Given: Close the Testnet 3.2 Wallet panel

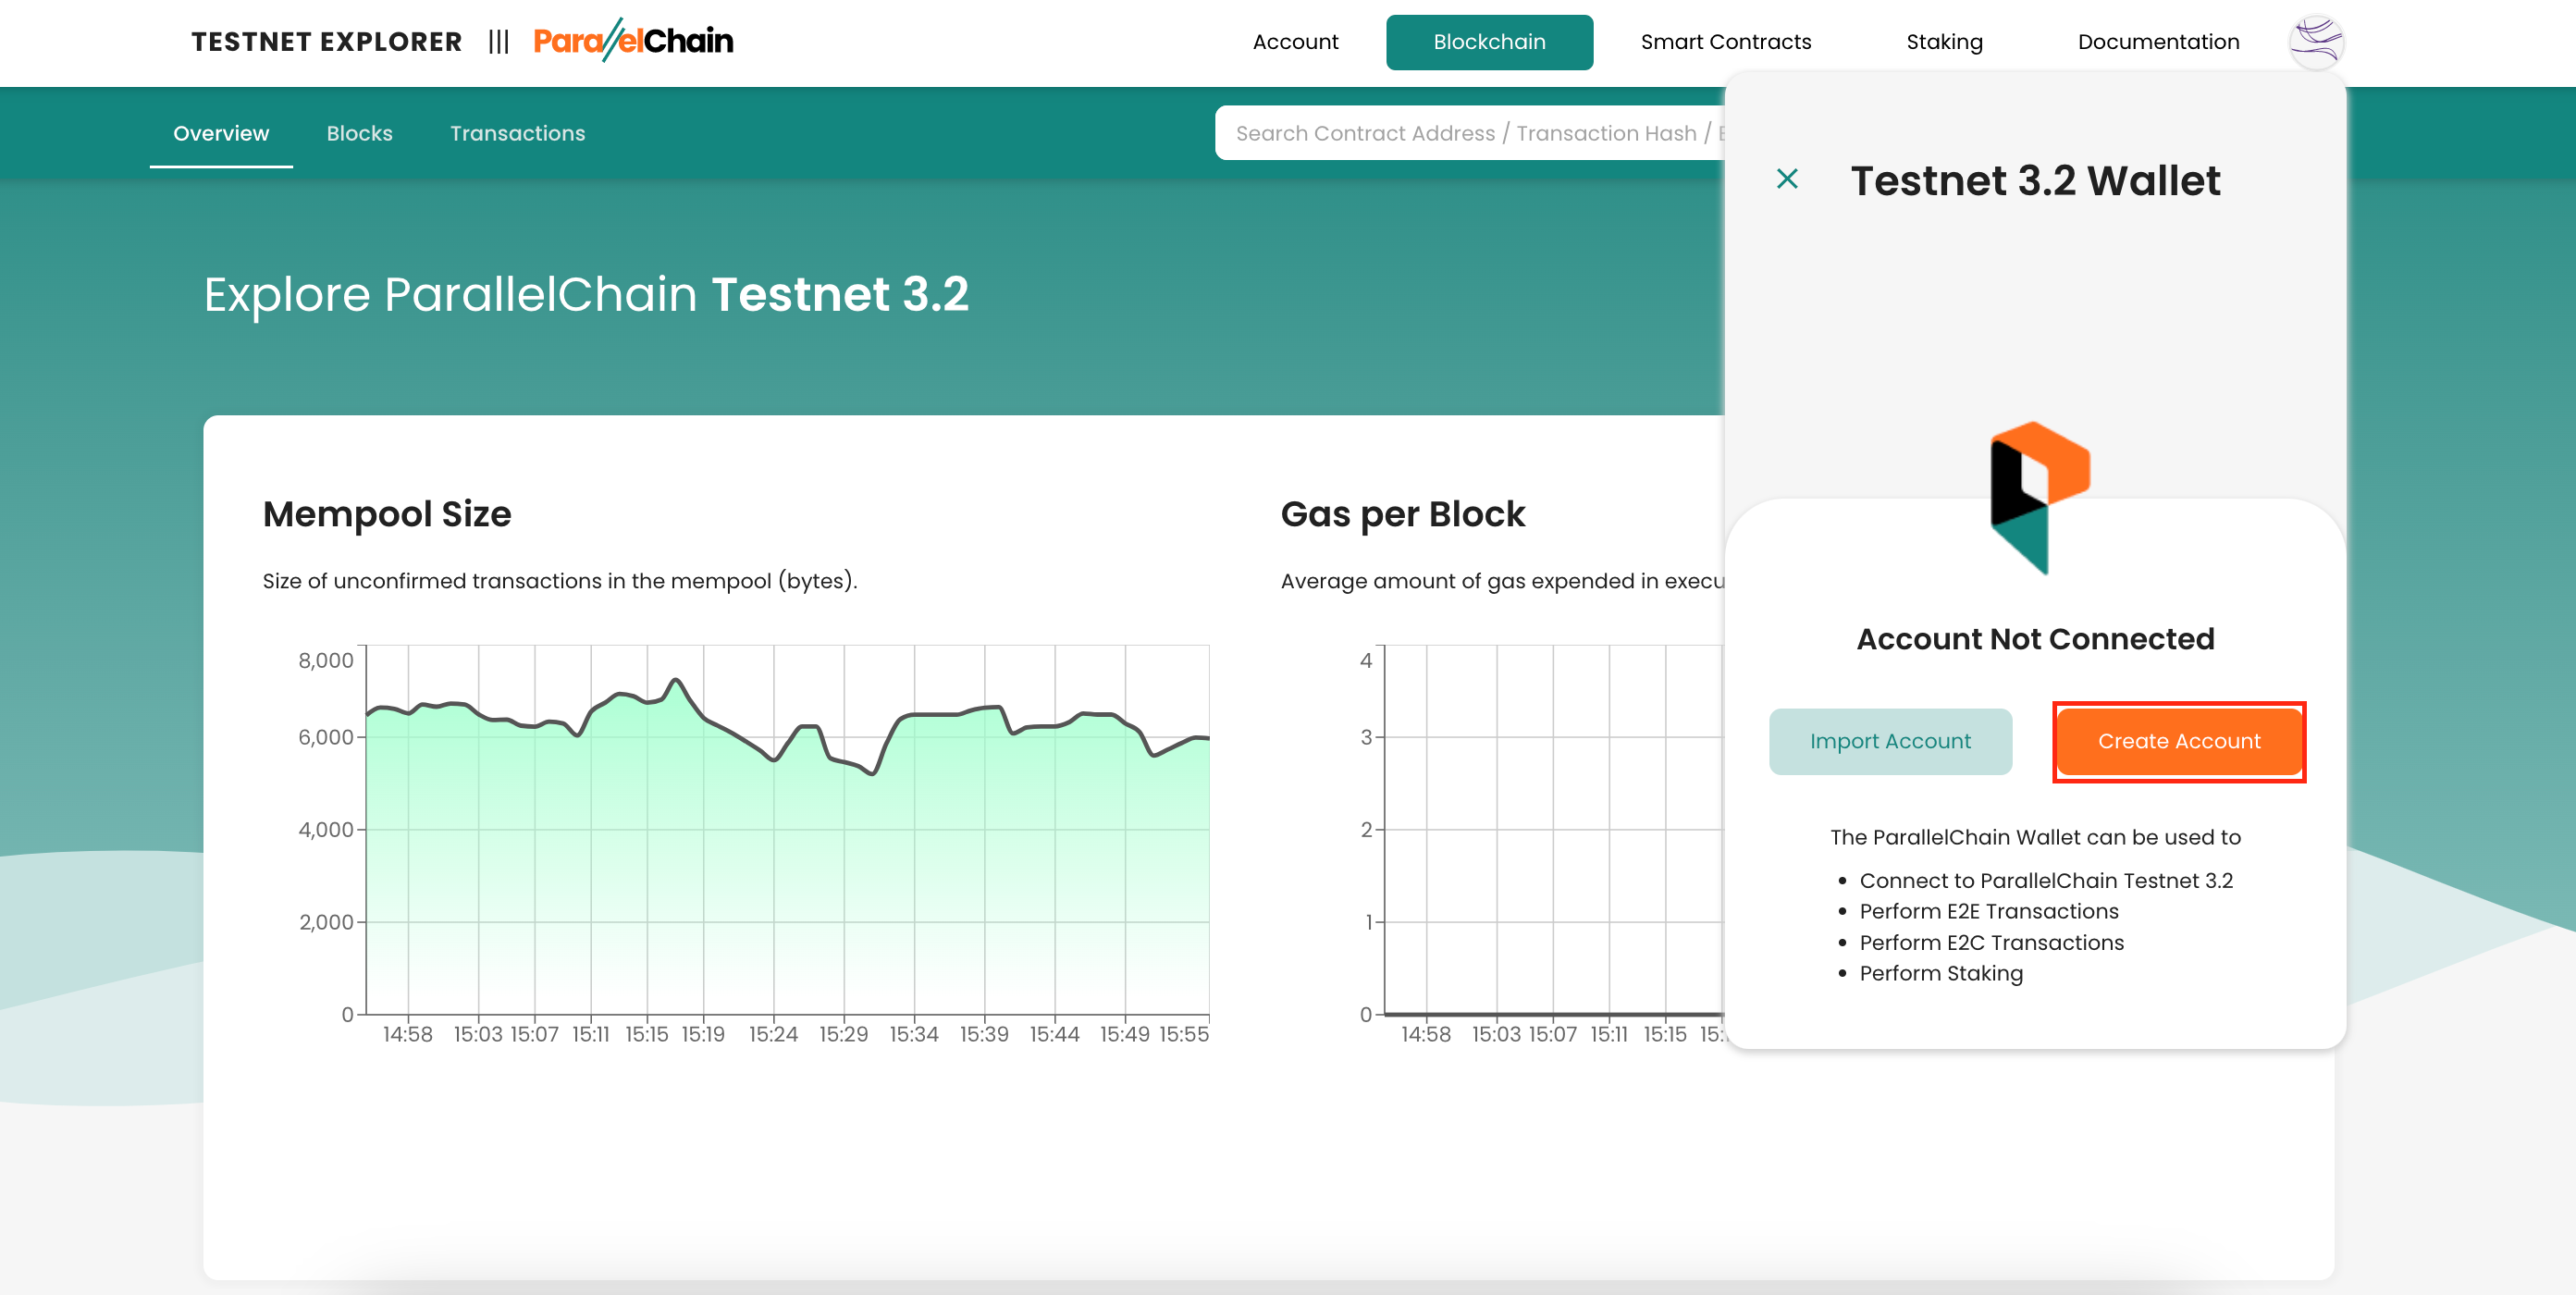Looking at the screenshot, I should coord(1786,179).
